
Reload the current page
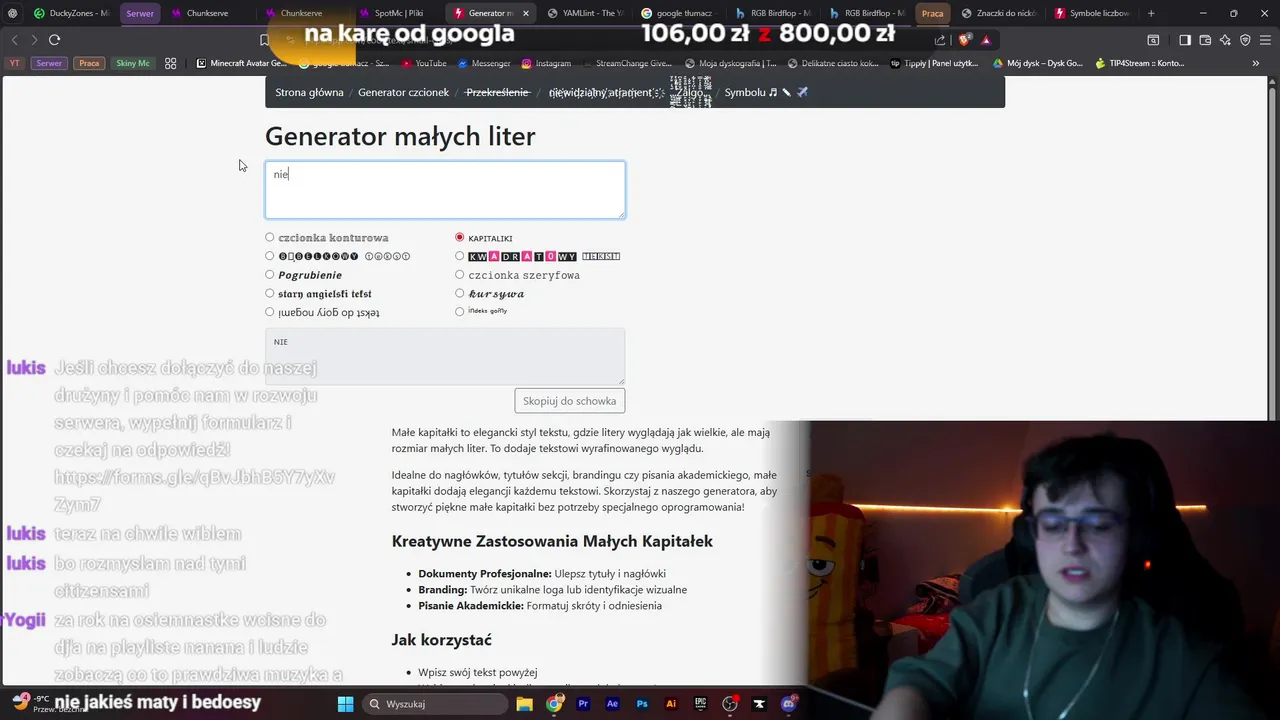click(x=54, y=40)
